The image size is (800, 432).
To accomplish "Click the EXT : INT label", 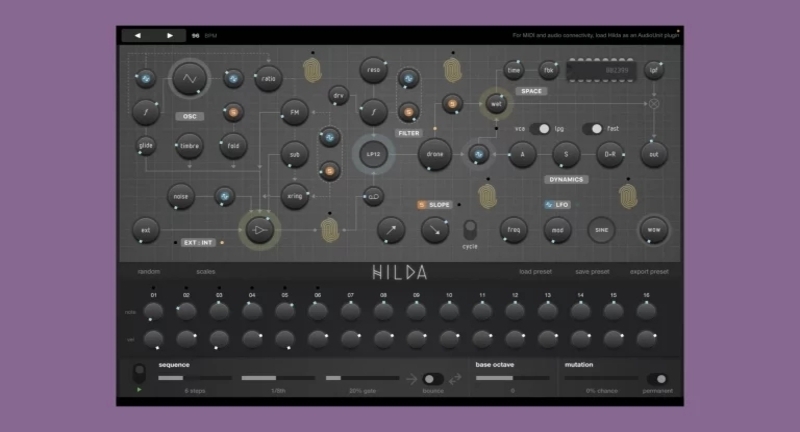I will [x=198, y=243].
